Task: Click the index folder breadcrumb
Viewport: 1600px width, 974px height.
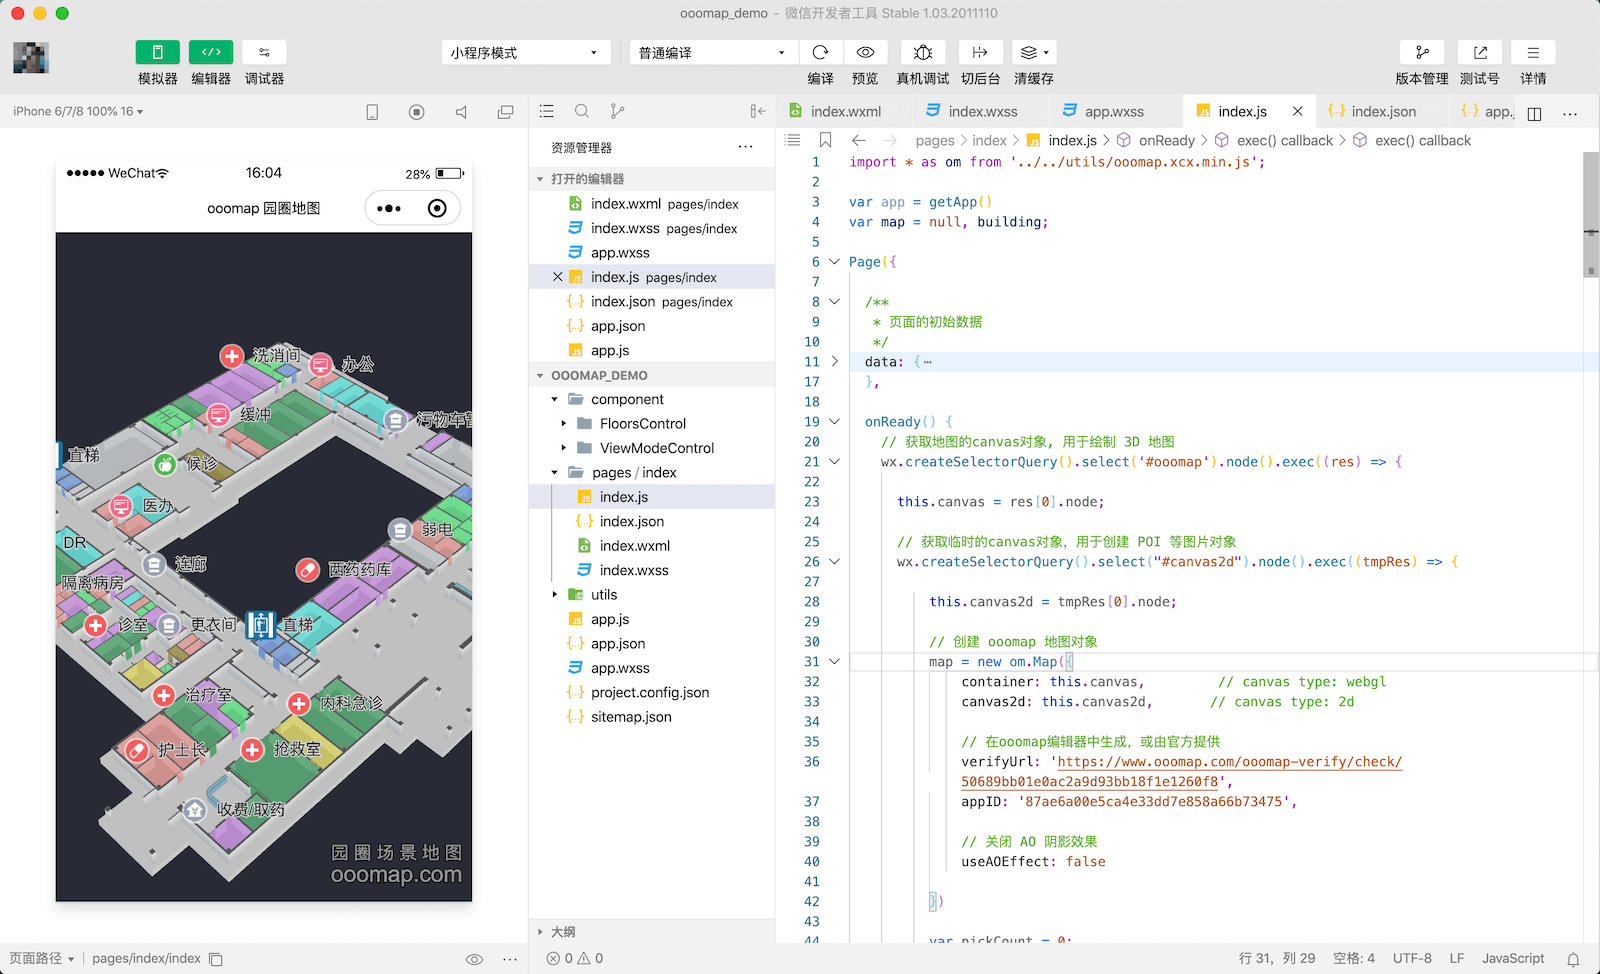Action: point(989,141)
